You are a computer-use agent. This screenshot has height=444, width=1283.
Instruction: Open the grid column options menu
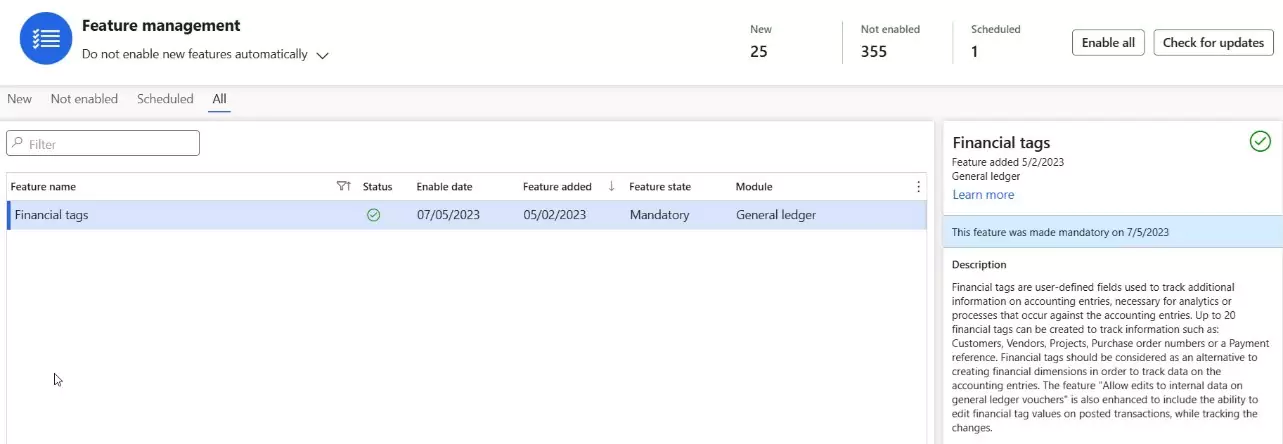click(918, 187)
